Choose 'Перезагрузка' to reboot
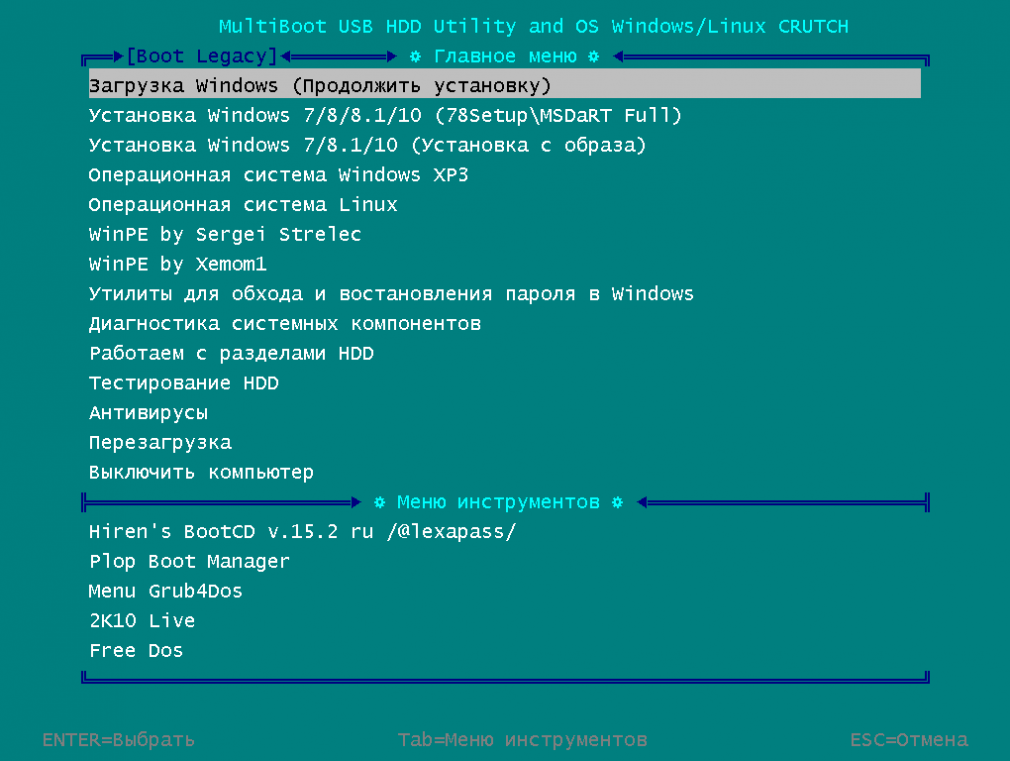The image size is (1010, 761). (x=160, y=442)
